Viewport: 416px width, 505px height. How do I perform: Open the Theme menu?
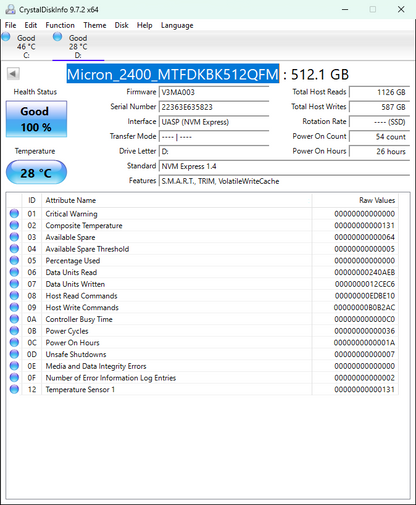(95, 25)
